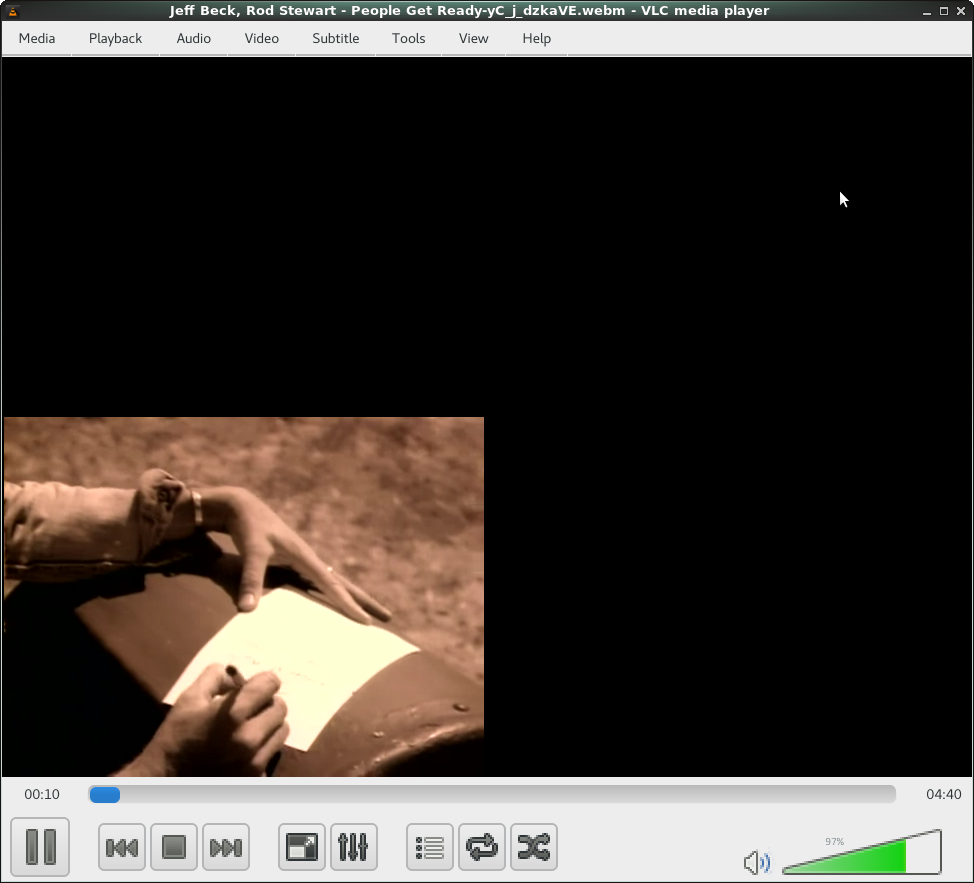Open the Tools menu
Image resolution: width=974 pixels, height=883 pixels.
pos(409,38)
